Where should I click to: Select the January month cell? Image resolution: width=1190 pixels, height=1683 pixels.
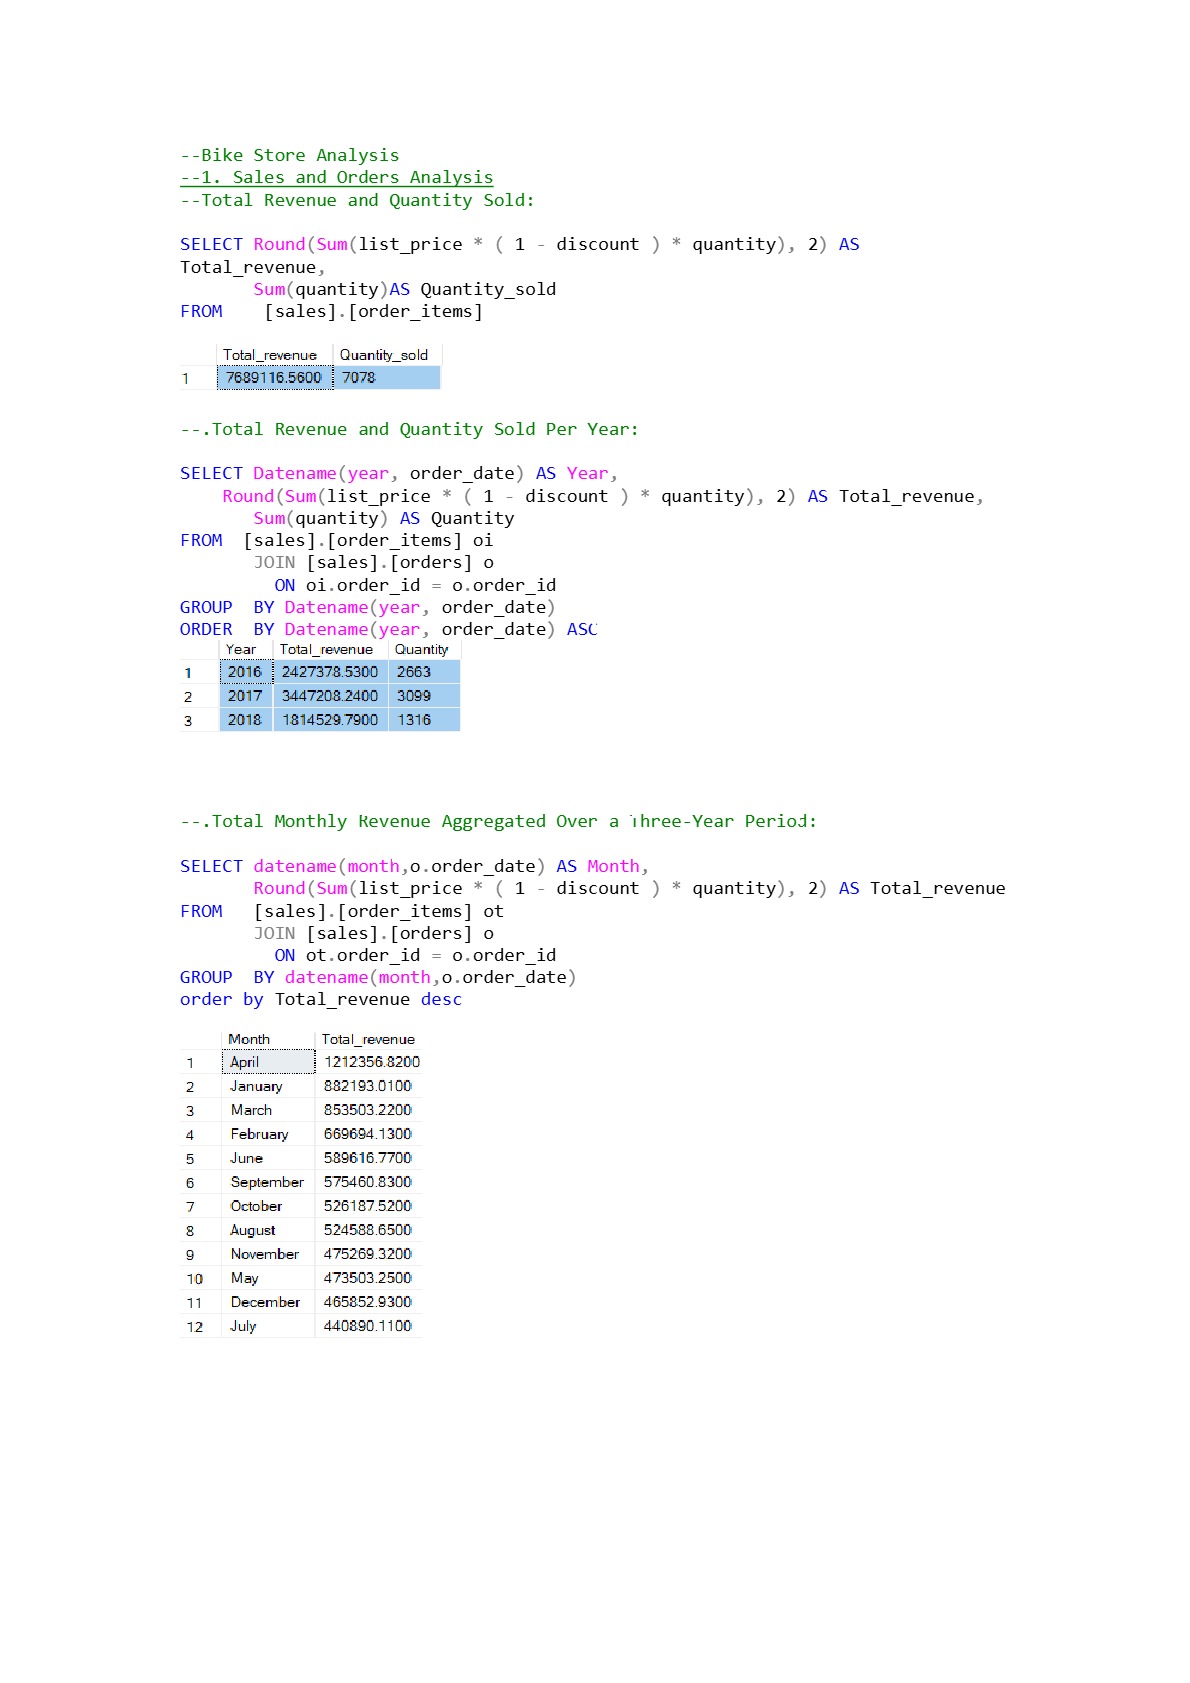[x=268, y=1086]
